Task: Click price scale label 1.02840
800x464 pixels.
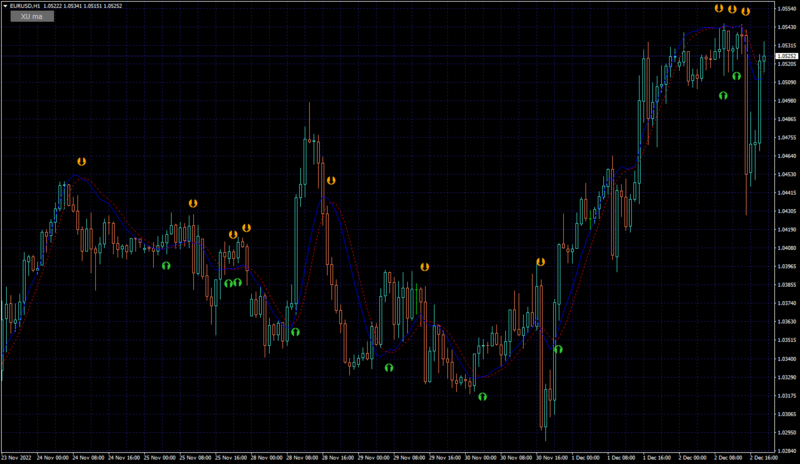Action: [x=787, y=451]
